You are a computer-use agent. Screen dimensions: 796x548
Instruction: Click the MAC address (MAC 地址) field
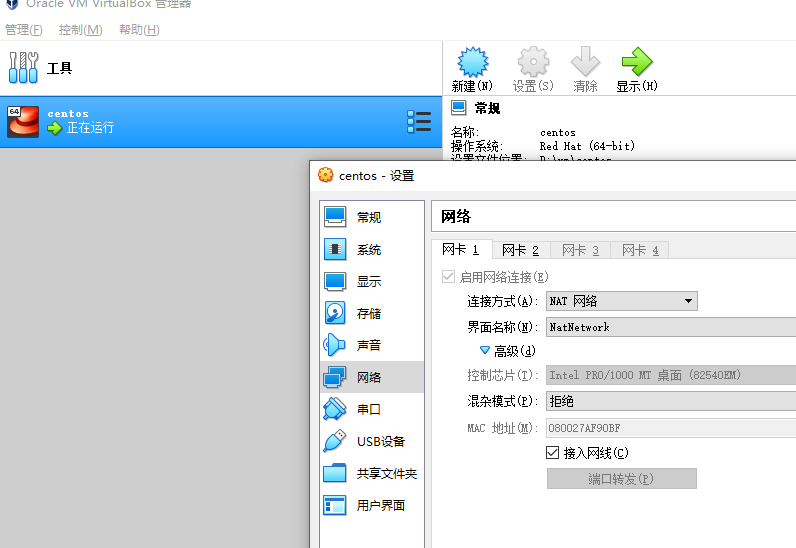pyautogui.click(x=670, y=428)
